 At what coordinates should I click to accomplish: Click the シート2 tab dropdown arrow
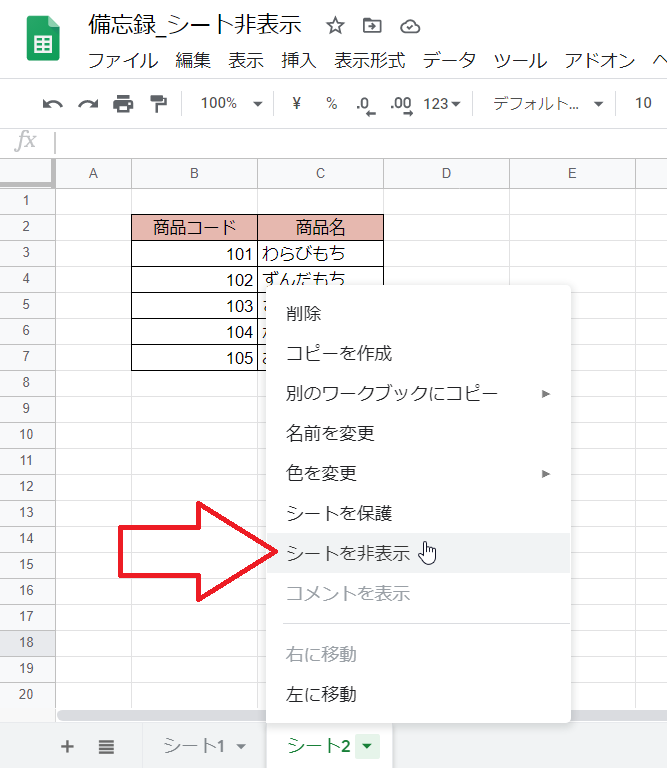click(367, 746)
